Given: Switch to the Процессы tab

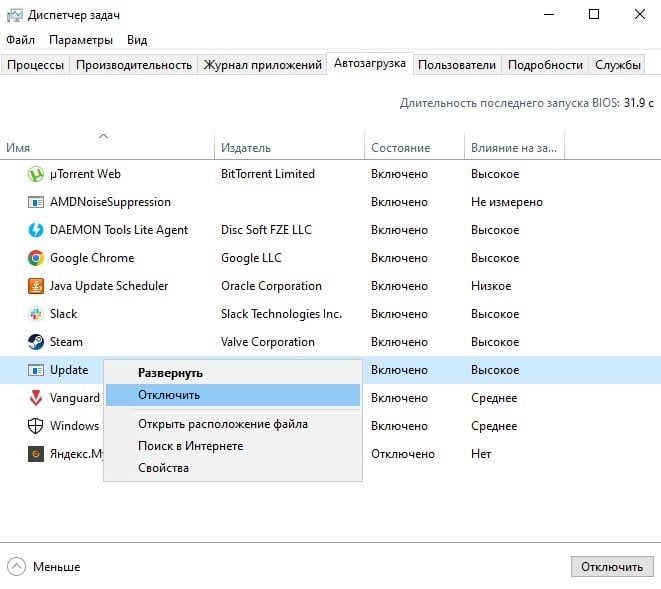Looking at the screenshot, I should 35,65.
